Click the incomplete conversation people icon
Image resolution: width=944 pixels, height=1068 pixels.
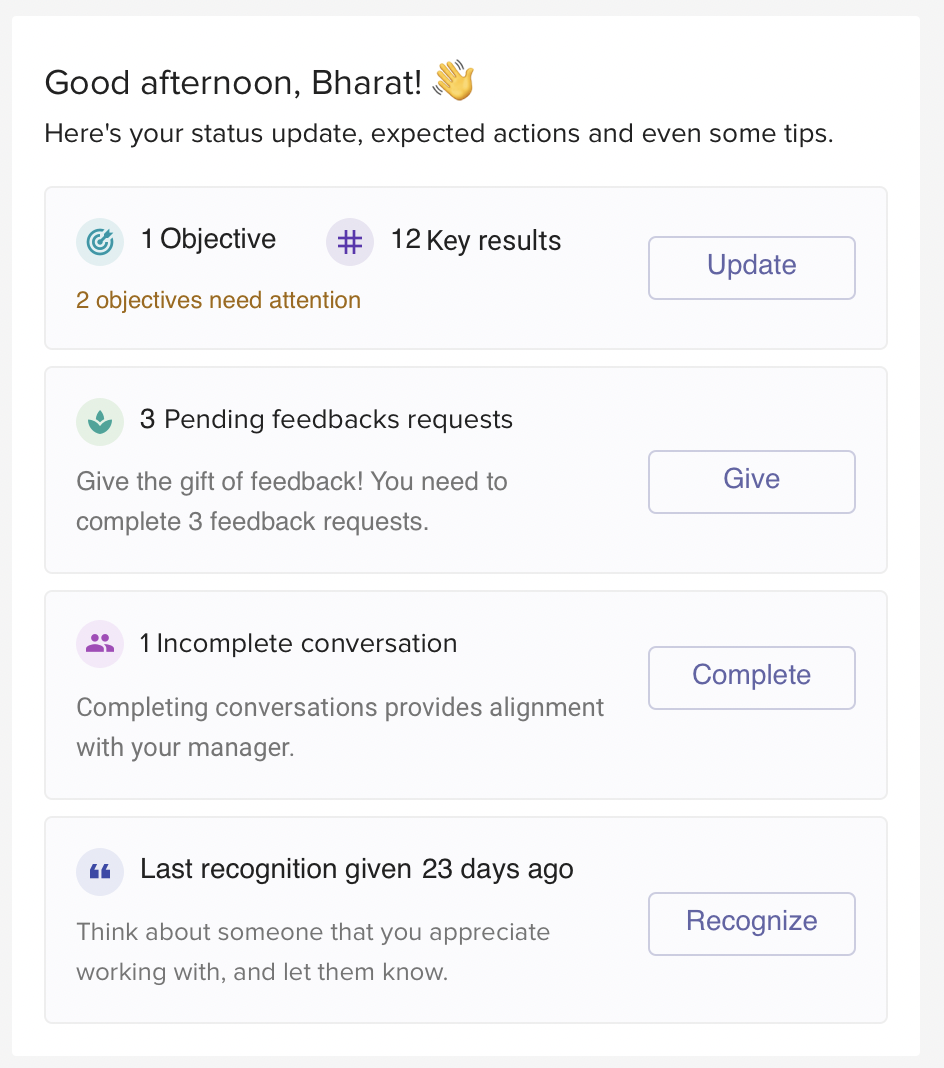(x=100, y=644)
